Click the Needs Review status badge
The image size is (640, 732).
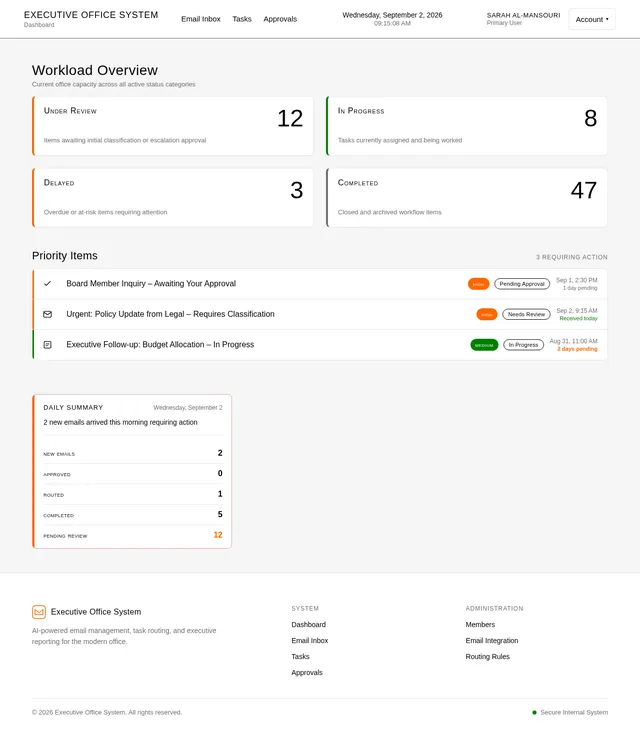(526, 314)
